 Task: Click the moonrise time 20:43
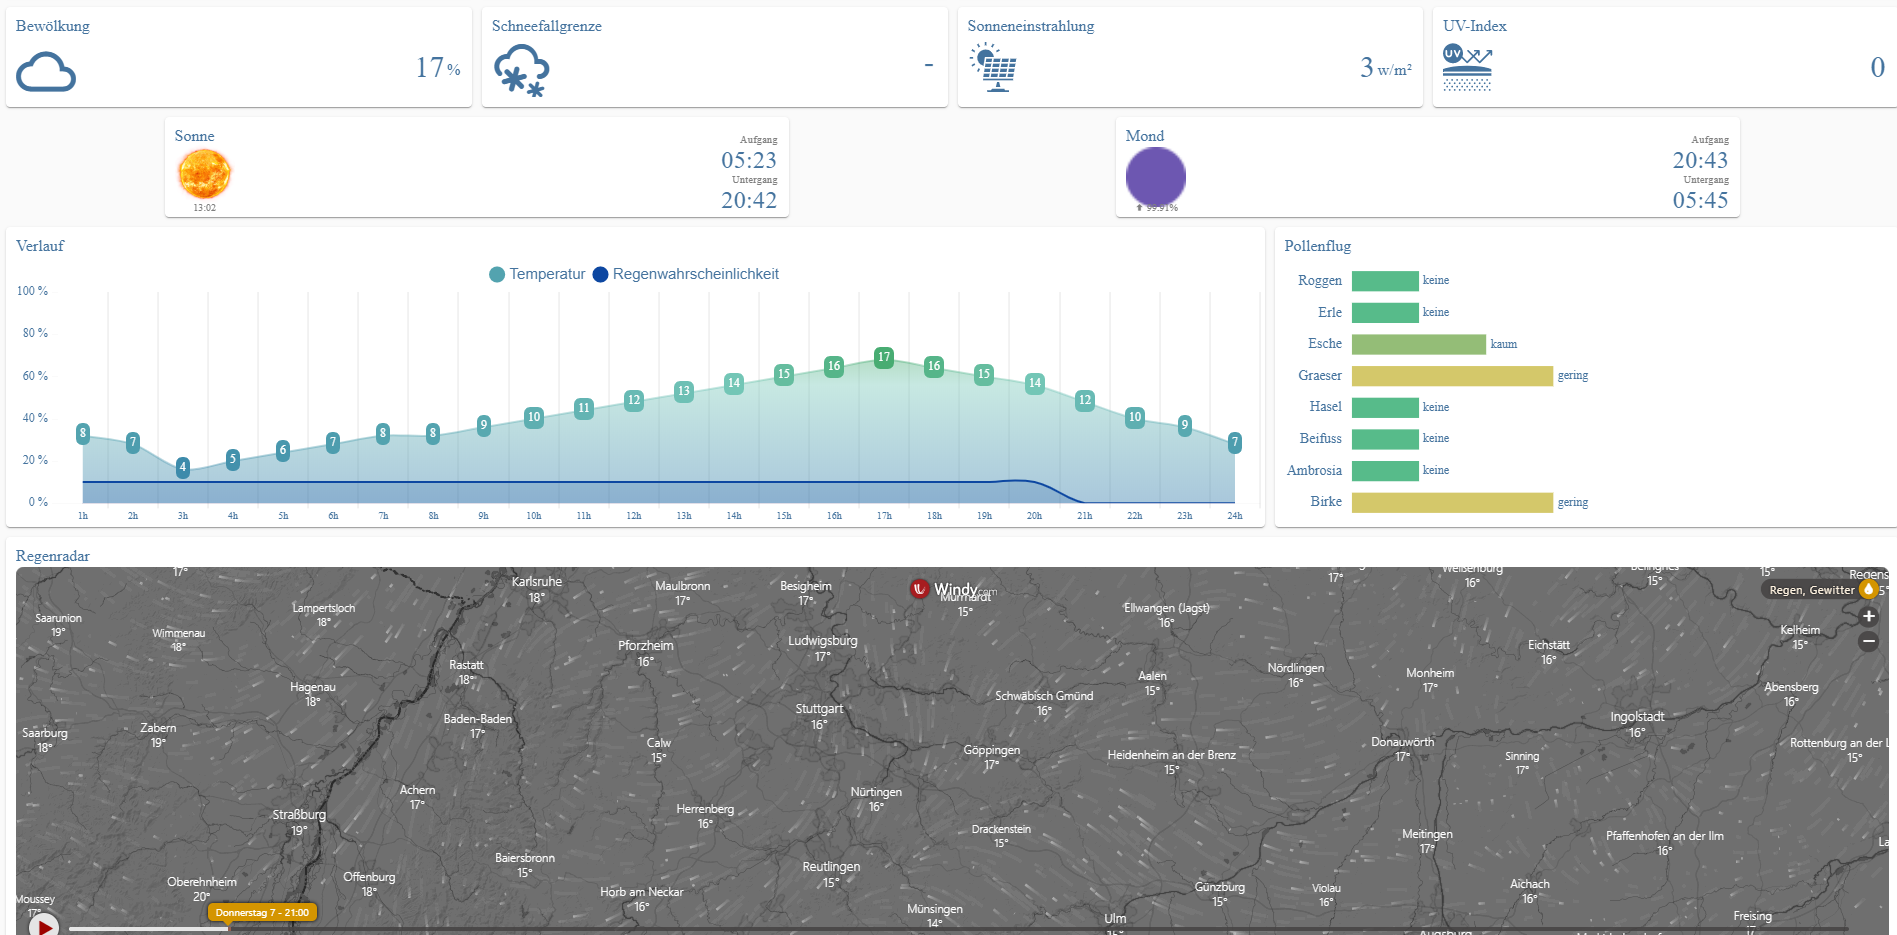tap(1700, 160)
